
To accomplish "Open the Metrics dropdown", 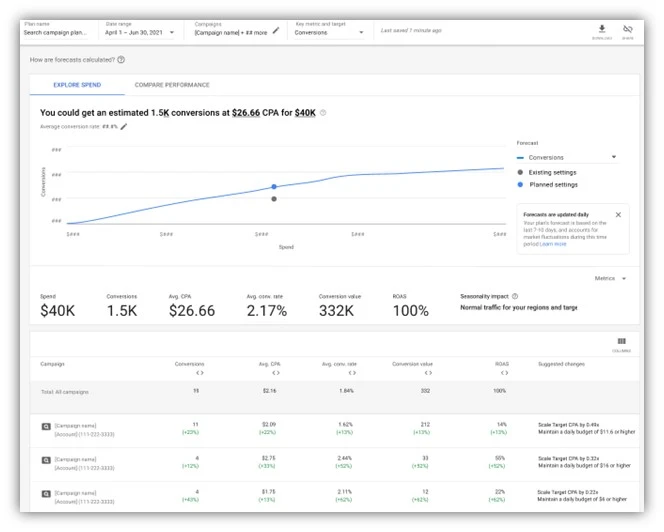I will [x=610, y=278].
